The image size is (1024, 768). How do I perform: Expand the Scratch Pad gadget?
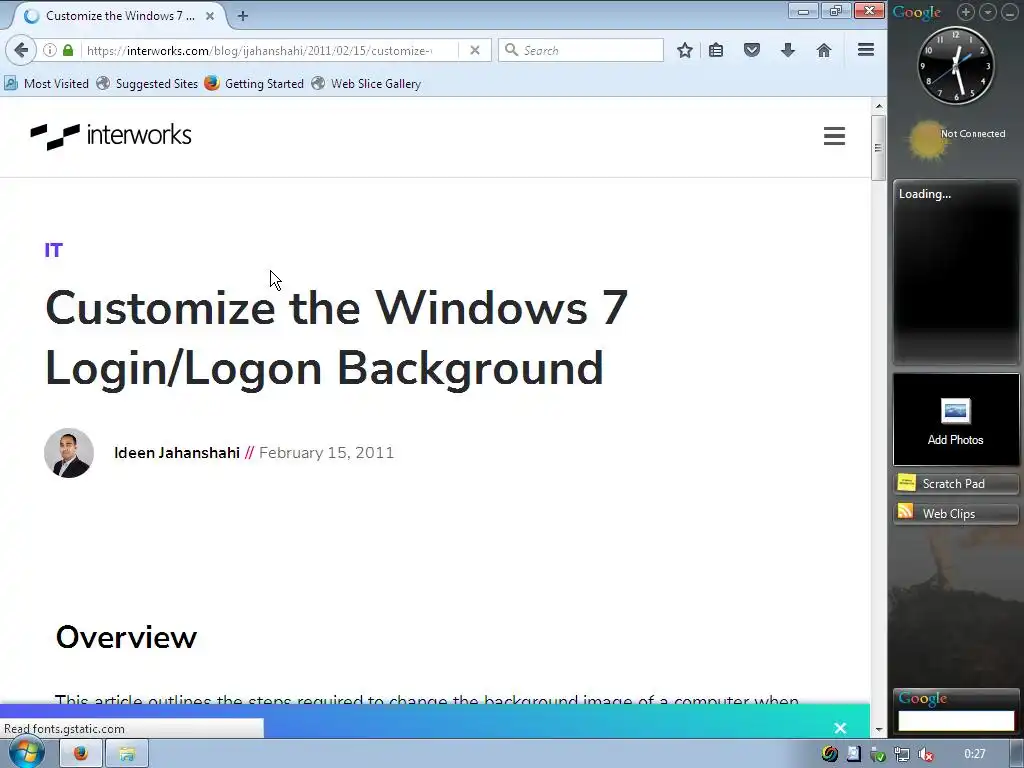coord(955,483)
